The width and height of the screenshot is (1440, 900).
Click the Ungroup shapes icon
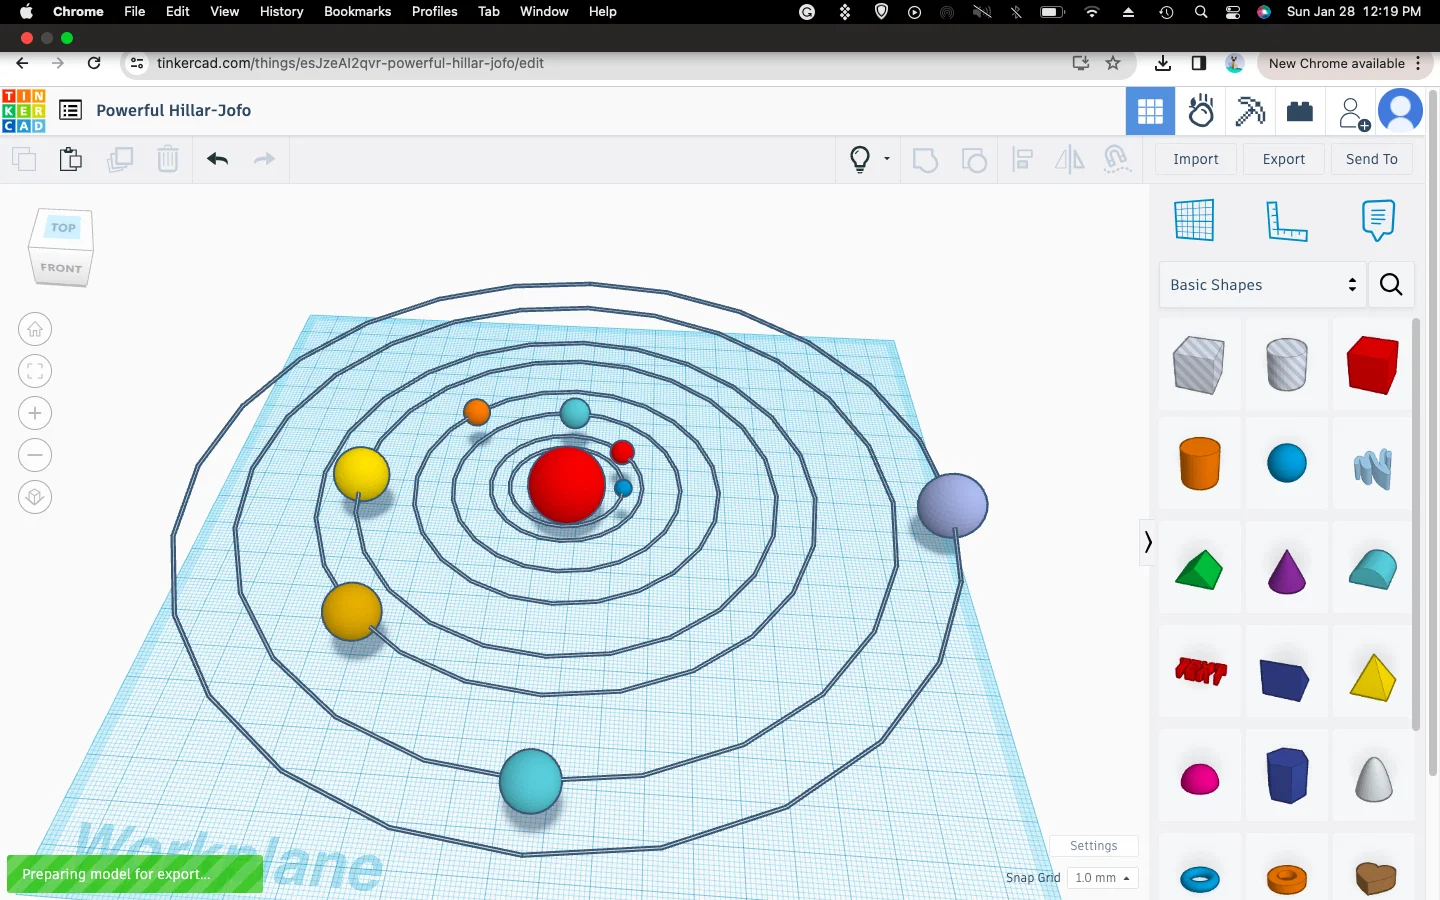click(974, 159)
